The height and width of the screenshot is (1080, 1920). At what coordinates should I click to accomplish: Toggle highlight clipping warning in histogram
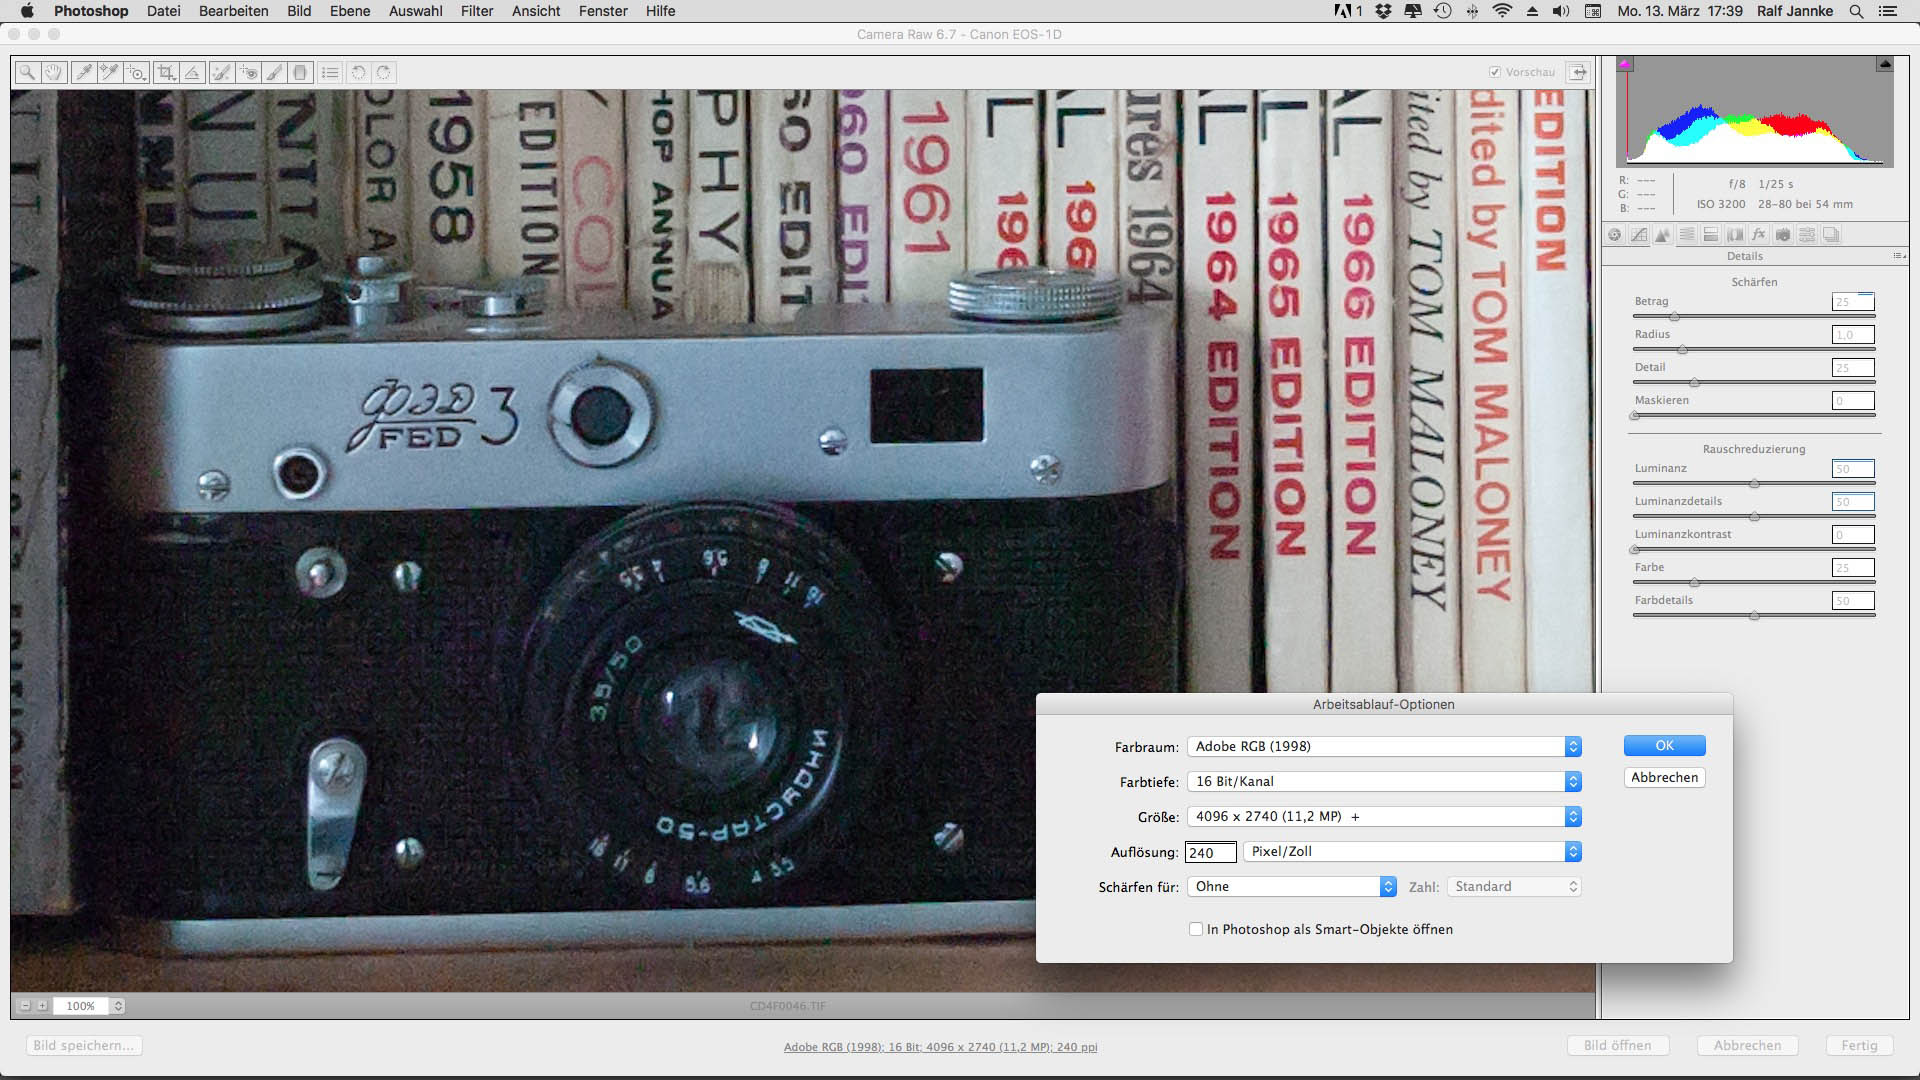(x=1885, y=64)
